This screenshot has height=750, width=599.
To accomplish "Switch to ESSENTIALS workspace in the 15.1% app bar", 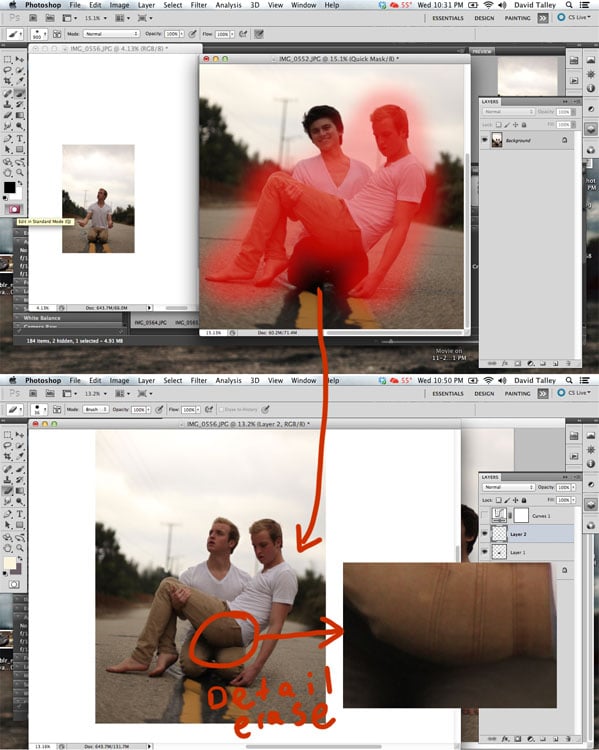I will click(x=448, y=18).
